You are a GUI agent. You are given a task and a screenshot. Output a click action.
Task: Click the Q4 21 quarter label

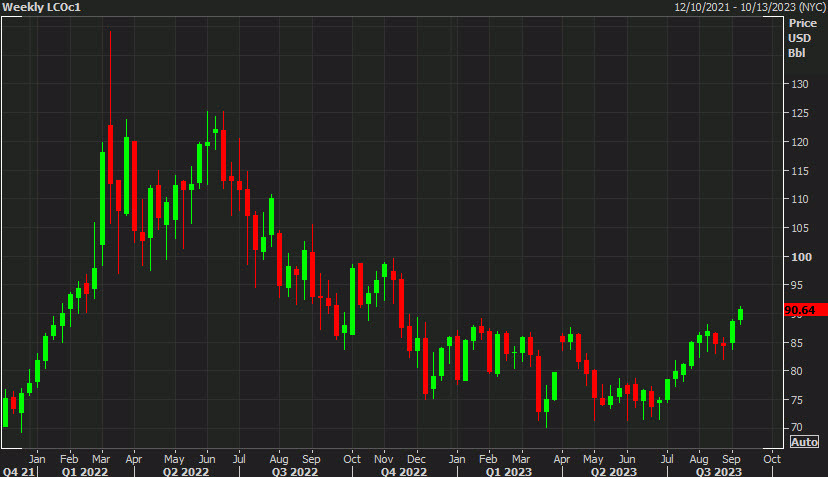pyautogui.click(x=18, y=471)
